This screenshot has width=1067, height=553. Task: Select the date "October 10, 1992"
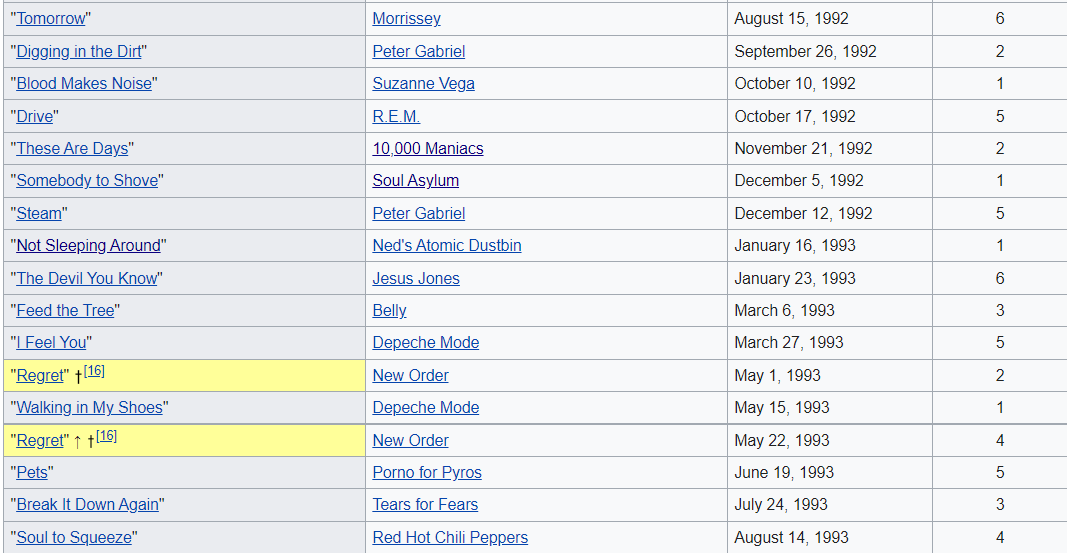pyautogui.click(x=795, y=83)
